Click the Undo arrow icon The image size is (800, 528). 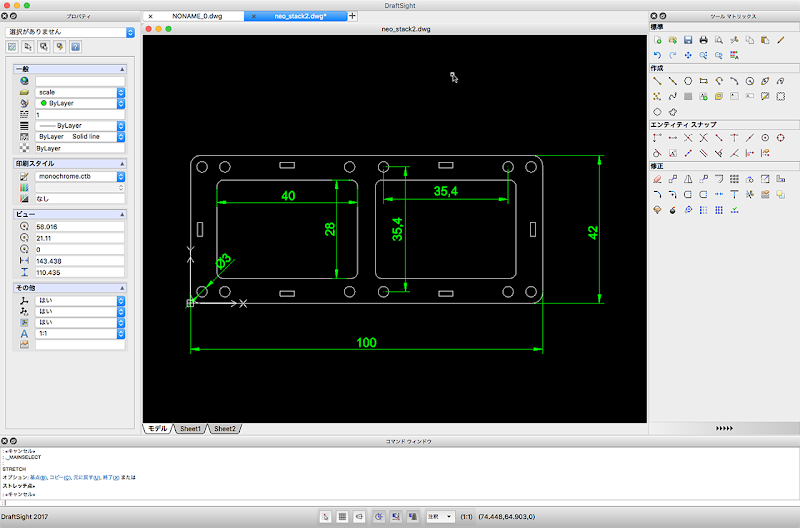[657, 55]
